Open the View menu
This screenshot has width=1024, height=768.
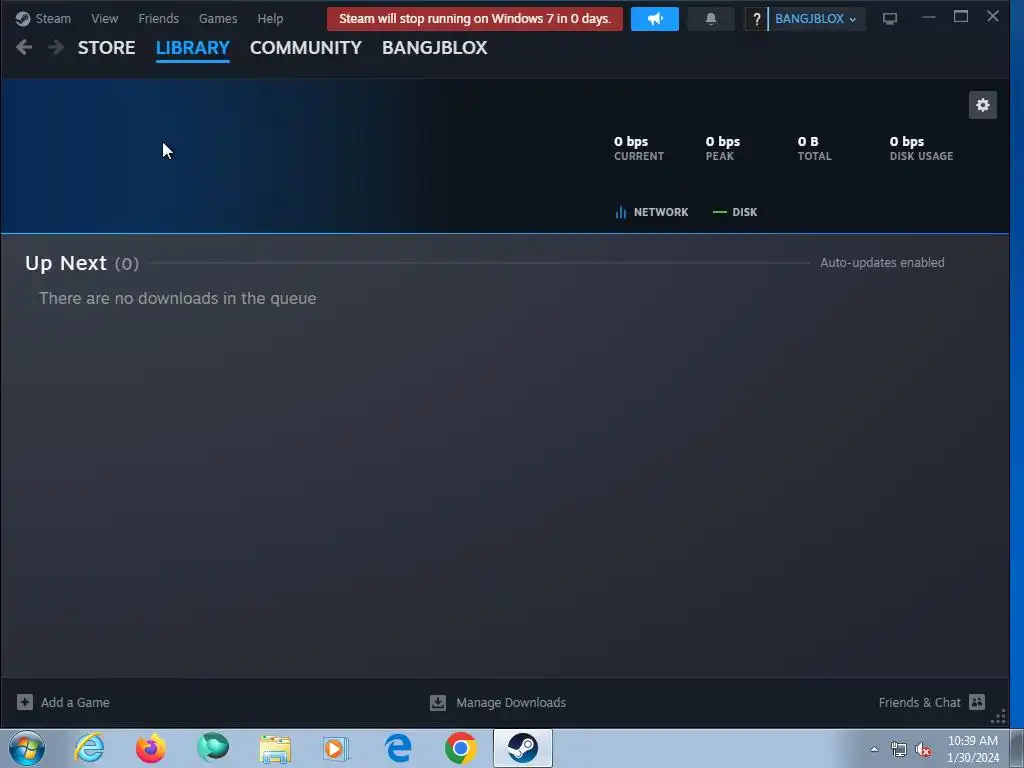point(104,18)
